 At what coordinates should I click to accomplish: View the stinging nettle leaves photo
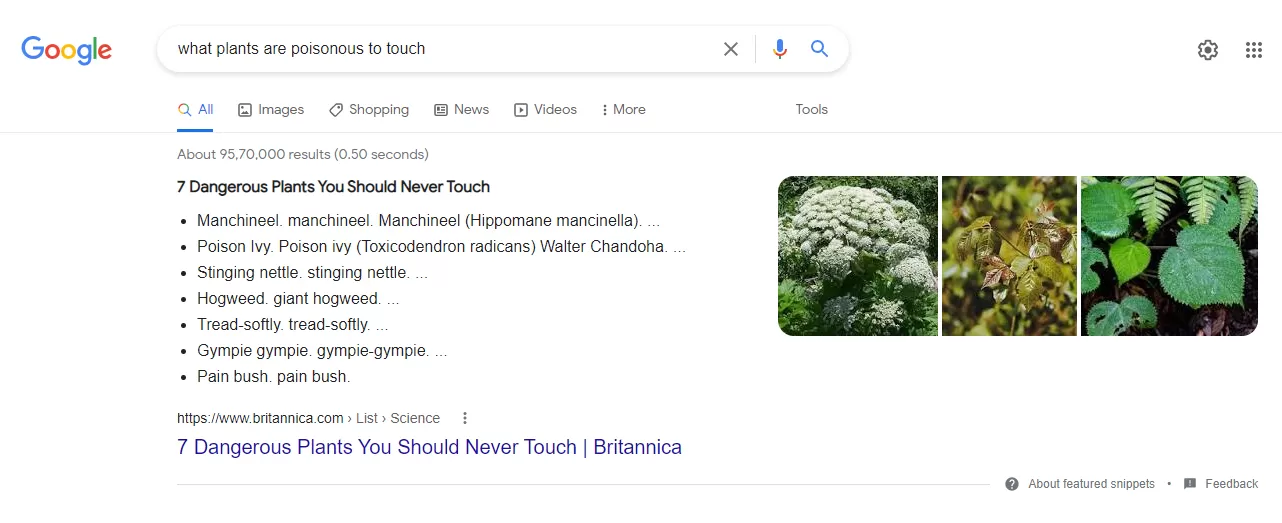click(x=1169, y=256)
